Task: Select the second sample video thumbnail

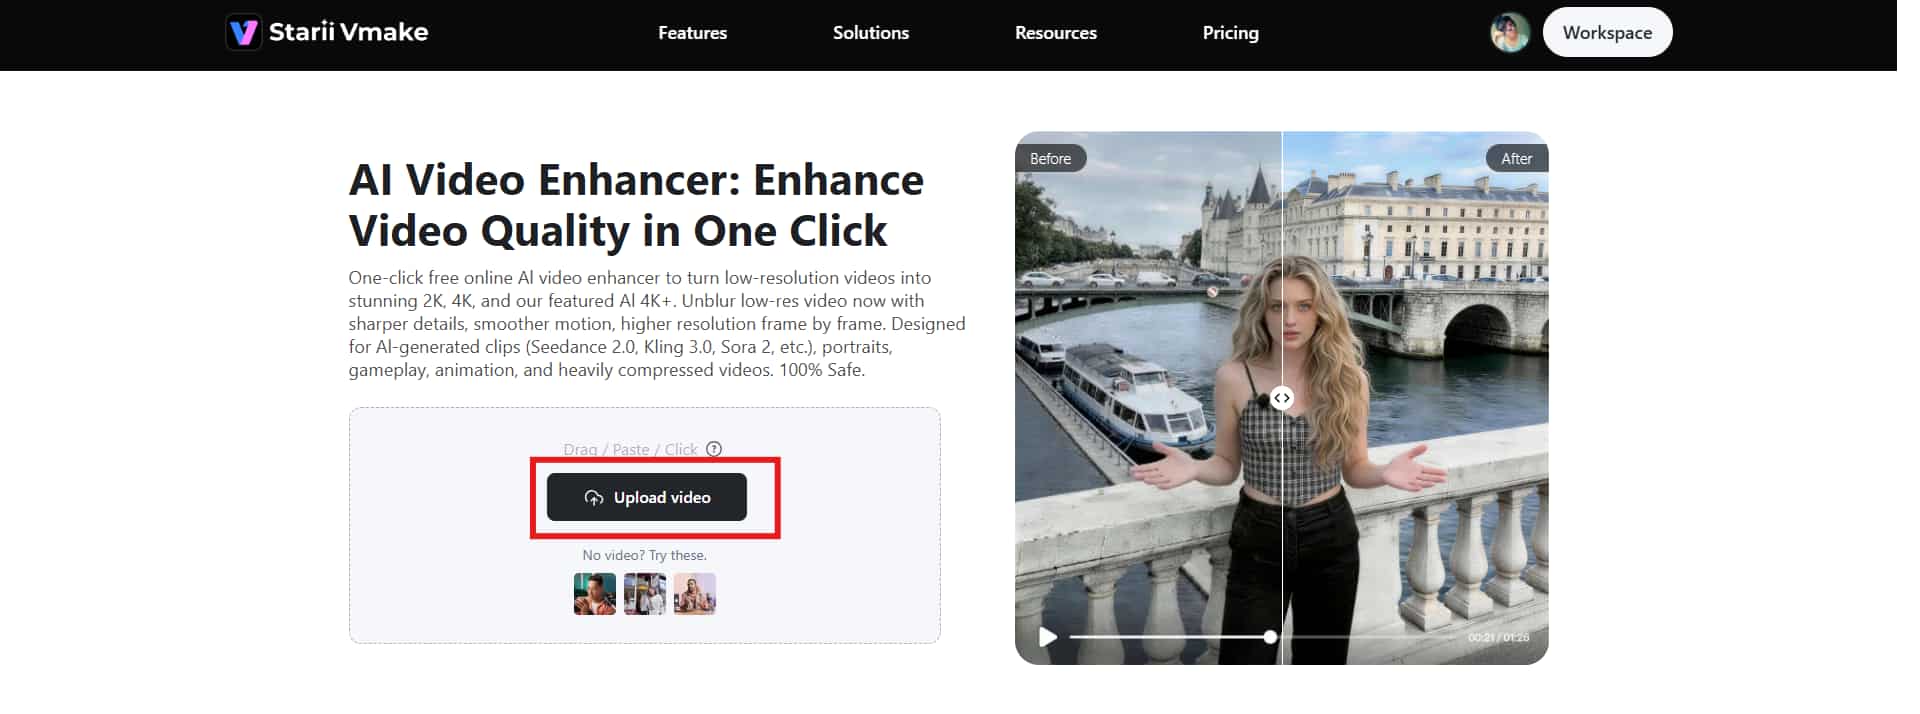Action: [645, 594]
